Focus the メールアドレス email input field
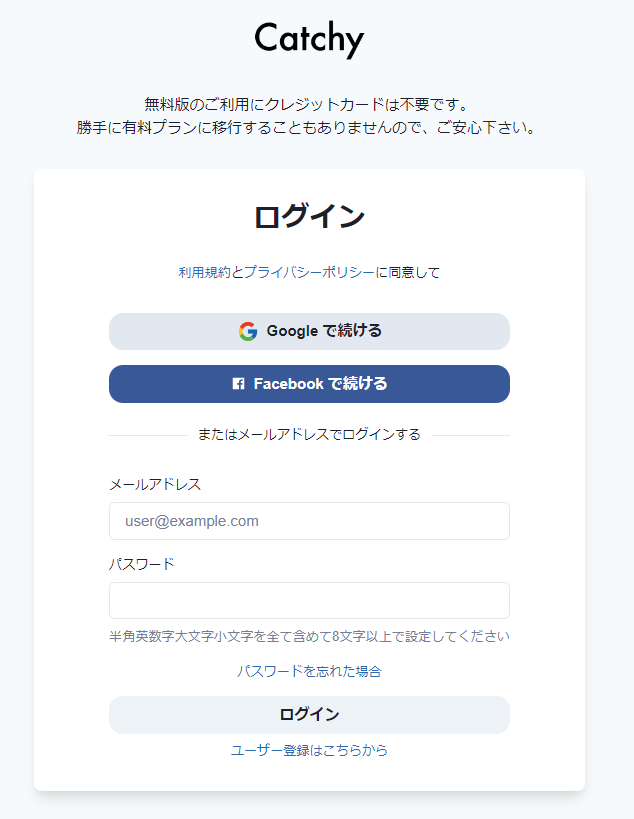 click(309, 521)
